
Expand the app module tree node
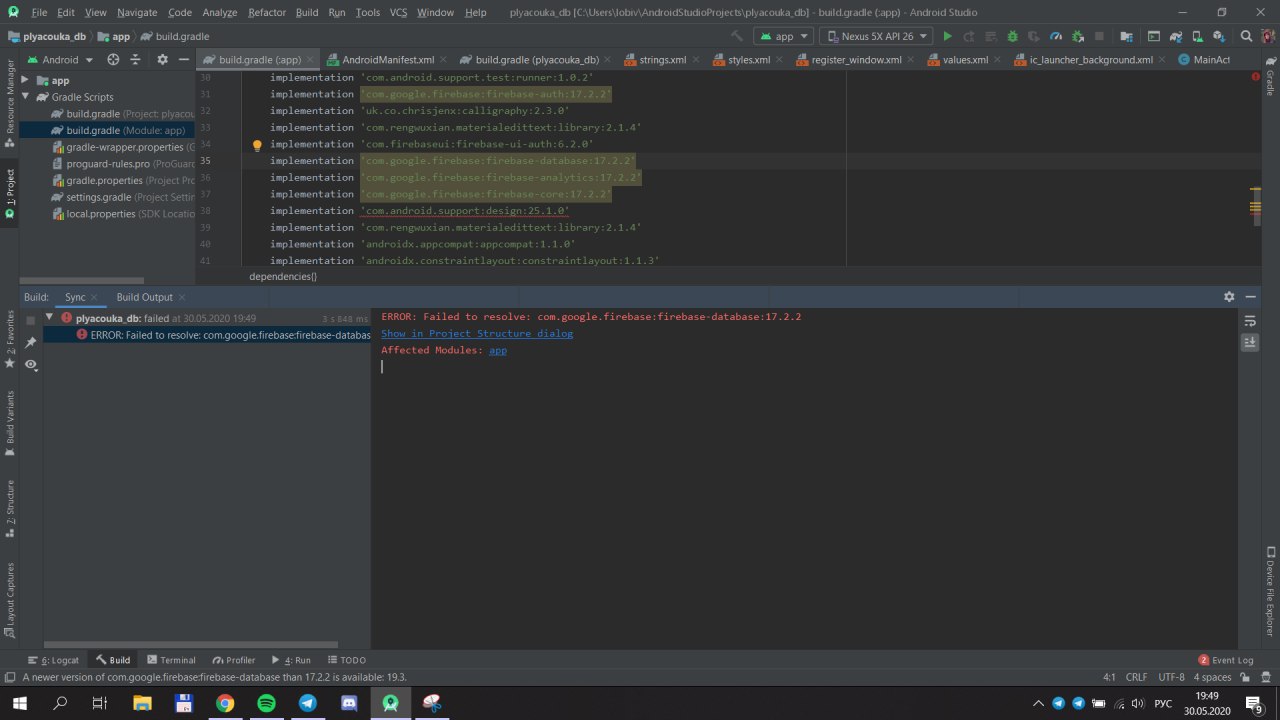tap(27, 80)
